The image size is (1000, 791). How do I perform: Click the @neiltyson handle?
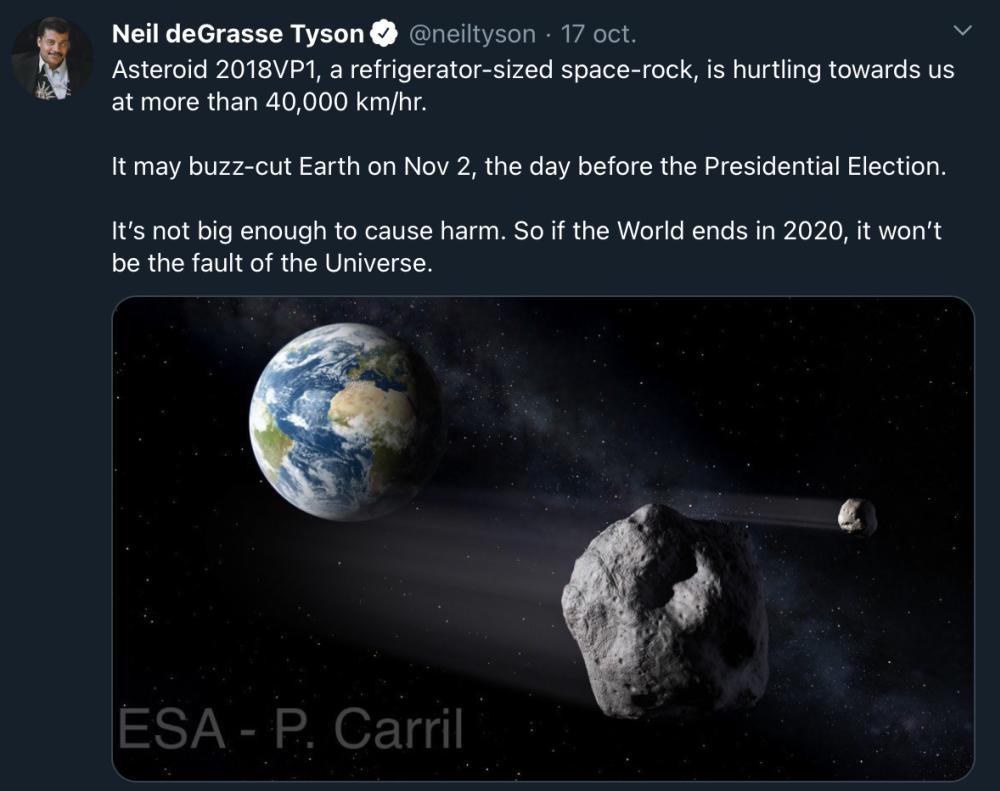(x=473, y=34)
